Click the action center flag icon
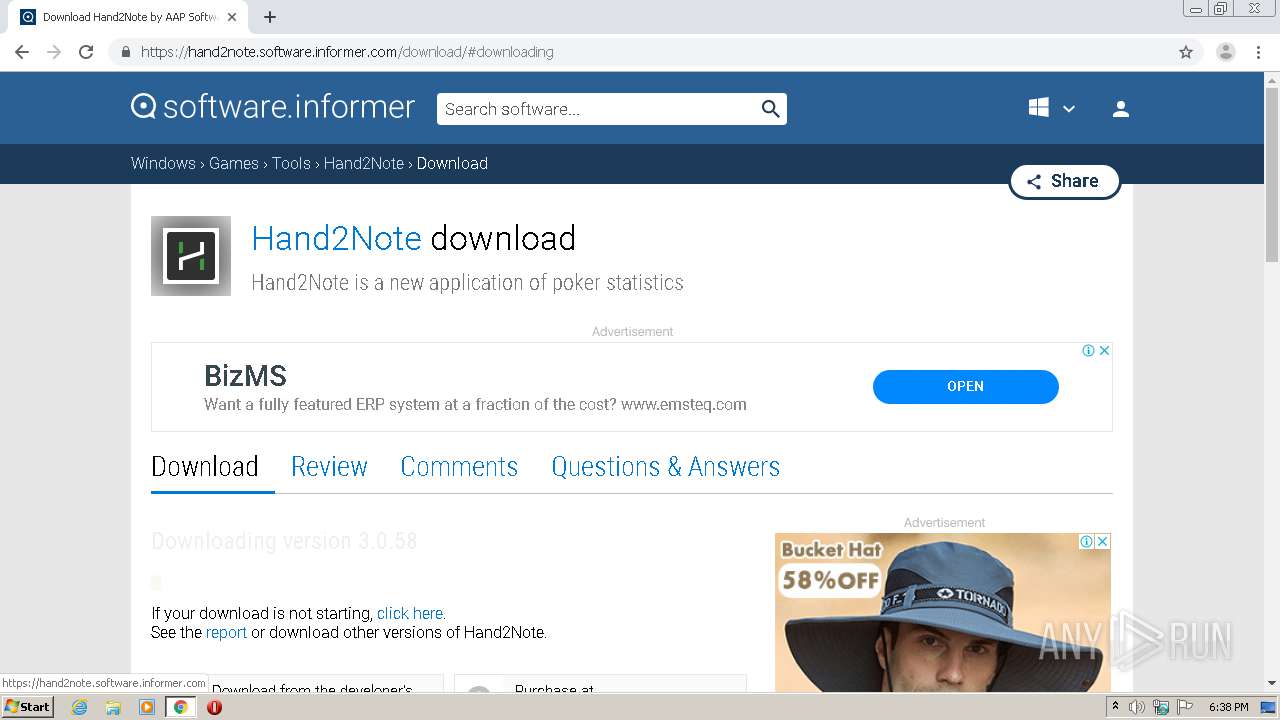The image size is (1280, 720). 1185,707
